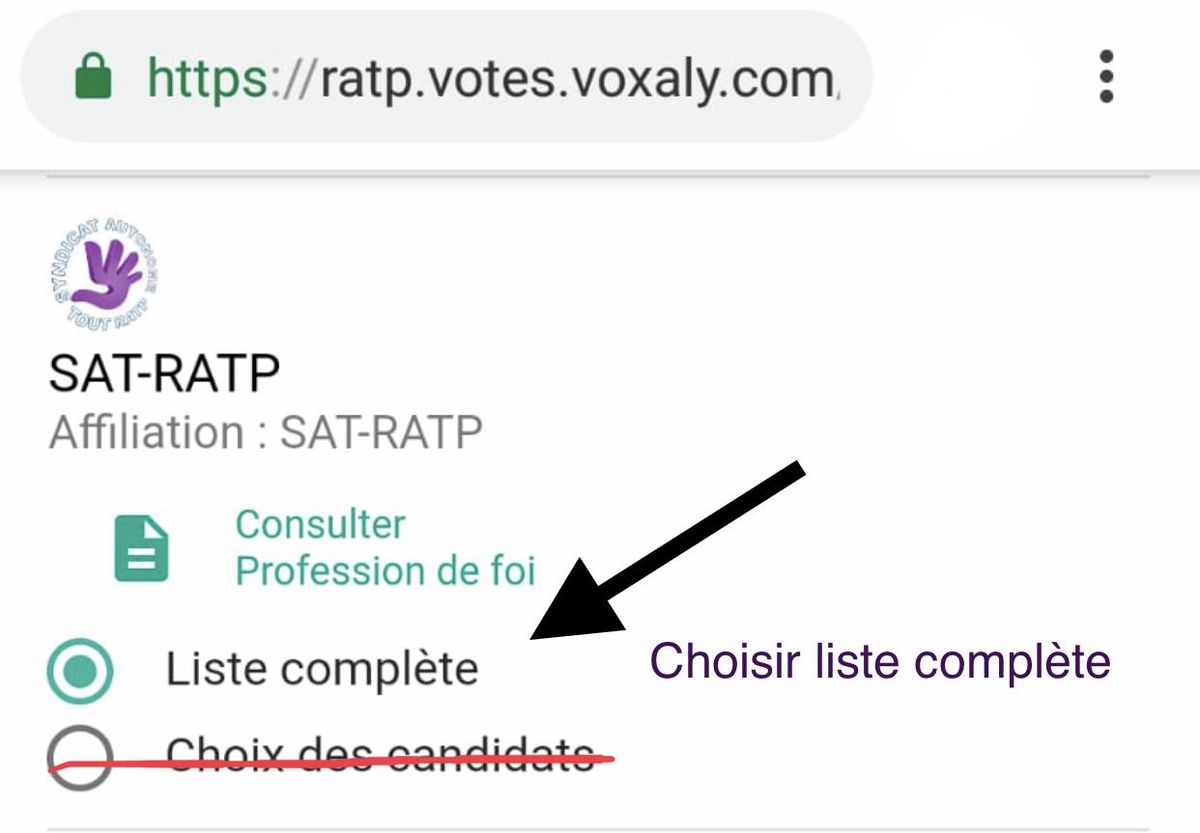Click the purple Choisir liste complète note
1200x833 pixels.
(x=880, y=661)
